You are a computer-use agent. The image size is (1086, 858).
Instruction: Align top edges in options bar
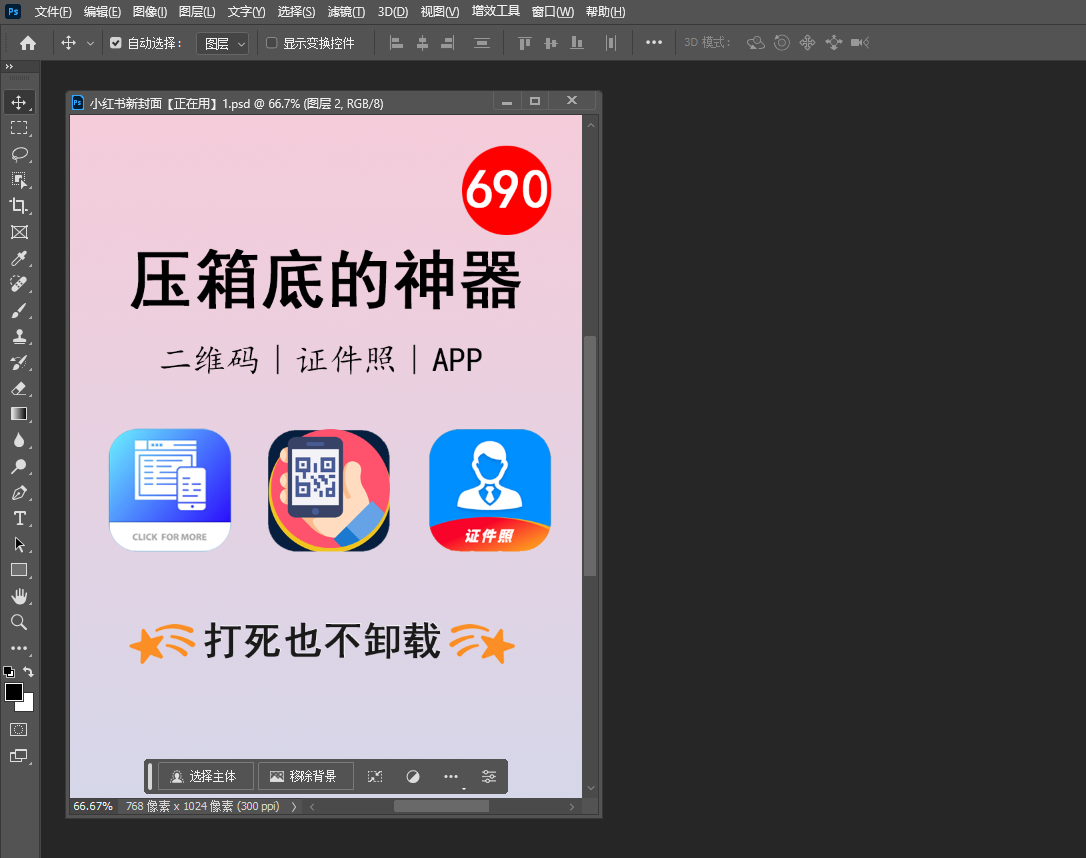click(x=525, y=43)
